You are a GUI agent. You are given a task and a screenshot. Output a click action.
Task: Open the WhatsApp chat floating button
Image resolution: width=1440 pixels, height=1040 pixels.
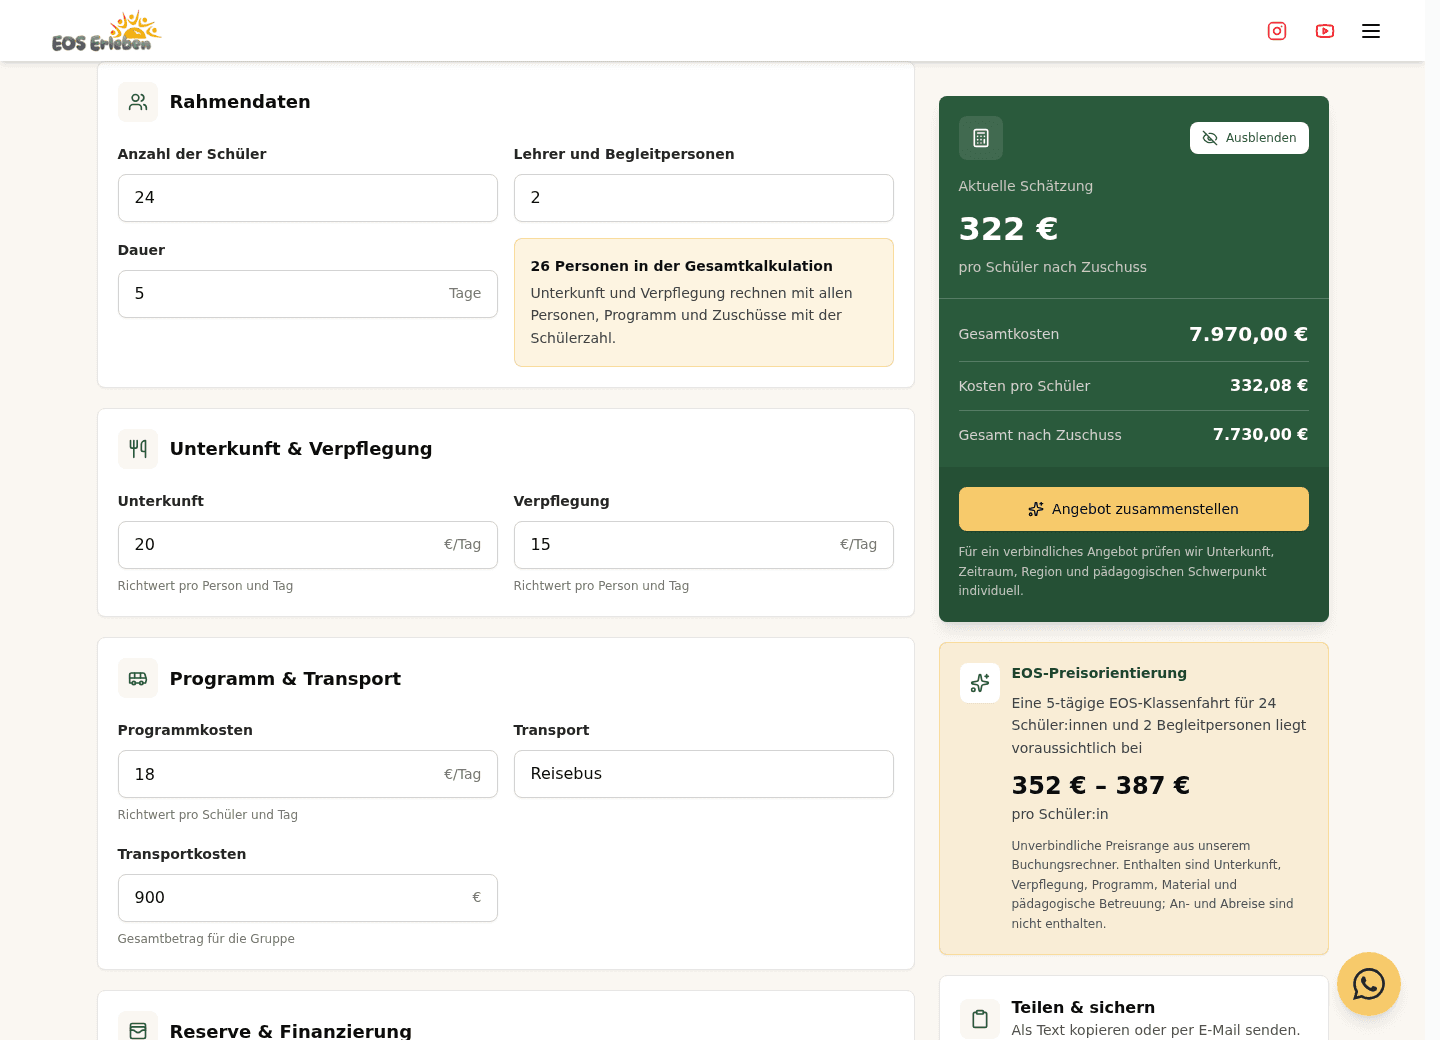click(x=1369, y=984)
